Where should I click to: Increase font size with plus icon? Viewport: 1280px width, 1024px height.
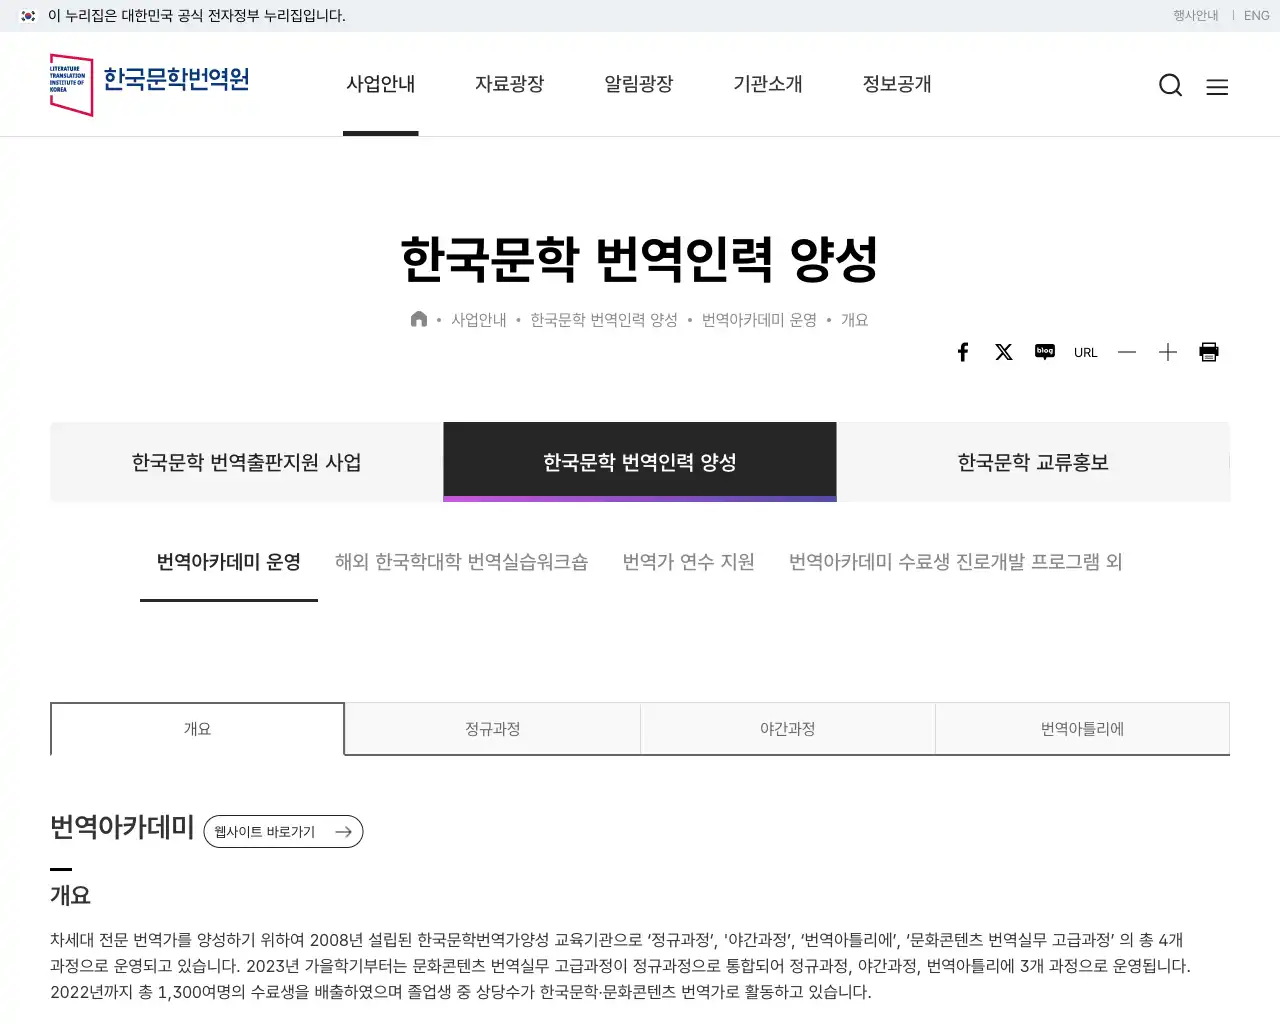coord(1167,352)
